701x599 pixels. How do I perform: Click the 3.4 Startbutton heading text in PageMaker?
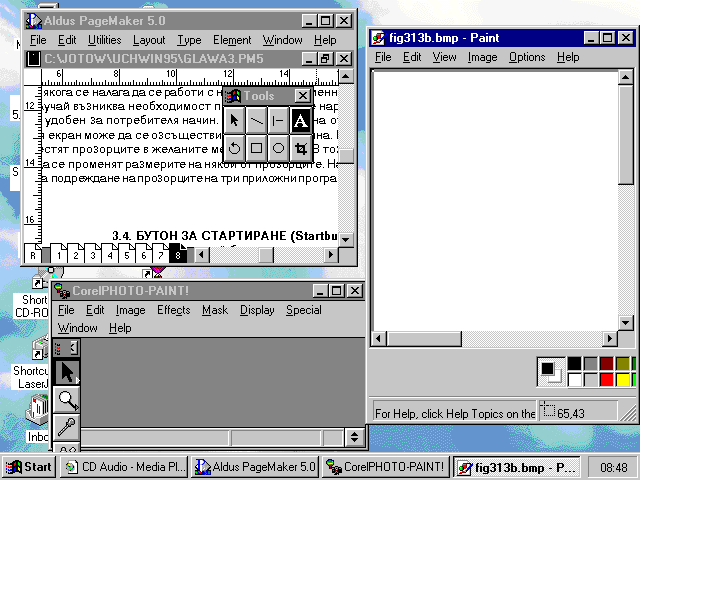coord(224,236)
